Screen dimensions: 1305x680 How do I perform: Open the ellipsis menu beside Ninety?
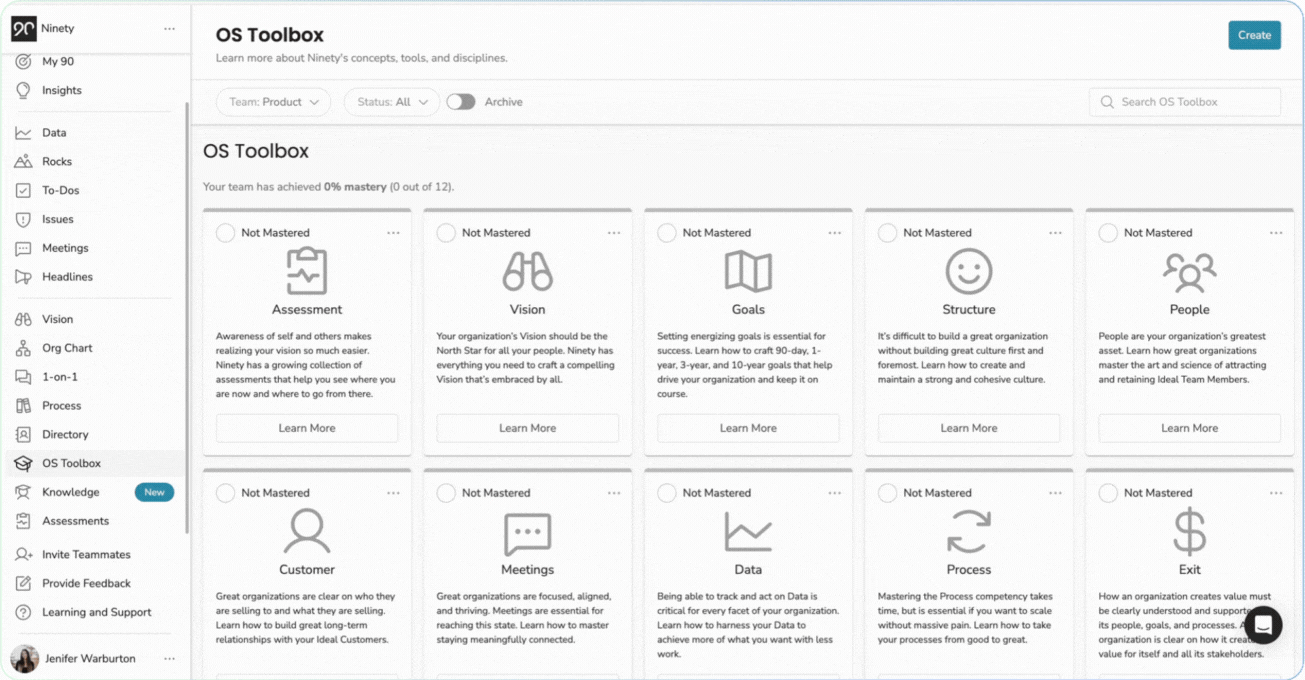click(x=169, y=29)
